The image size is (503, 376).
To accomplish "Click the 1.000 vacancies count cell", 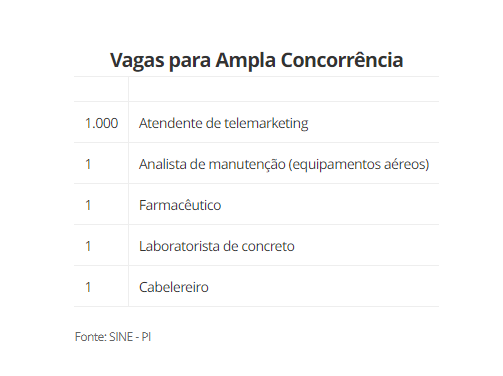I will point(101,123).
